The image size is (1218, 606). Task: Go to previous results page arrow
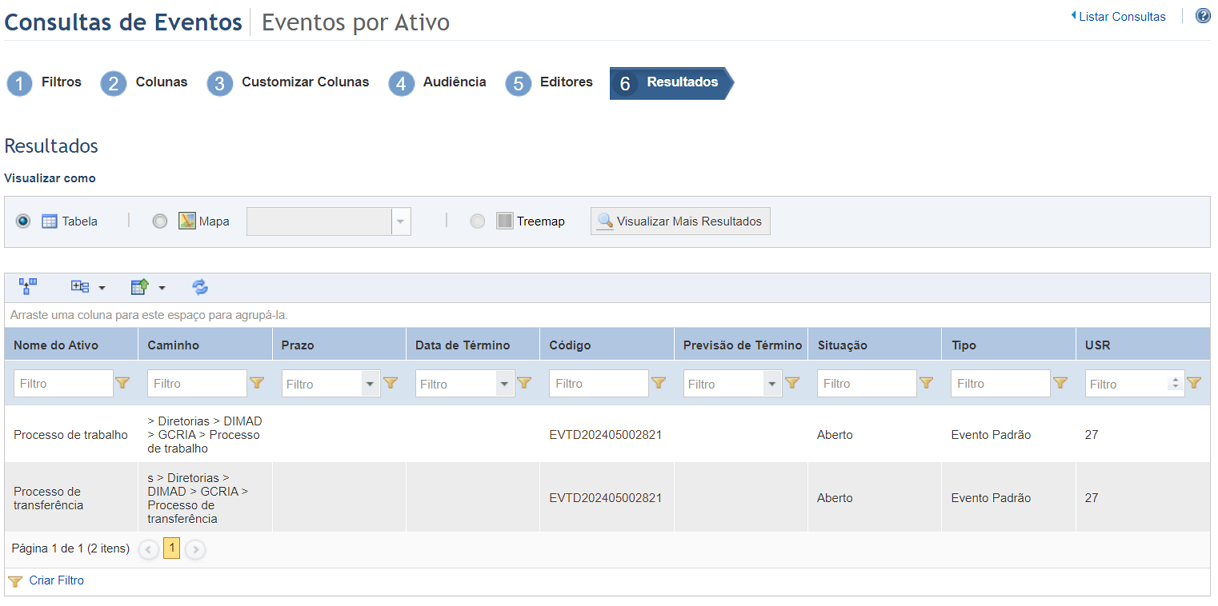(x=148, y=549)
